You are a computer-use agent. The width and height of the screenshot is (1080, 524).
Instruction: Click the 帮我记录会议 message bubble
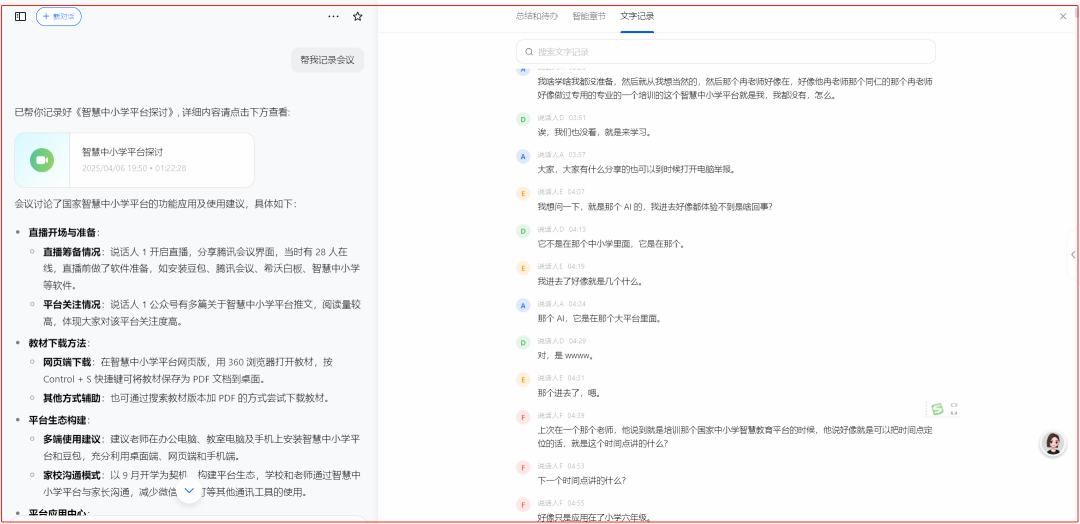(327, 61)
